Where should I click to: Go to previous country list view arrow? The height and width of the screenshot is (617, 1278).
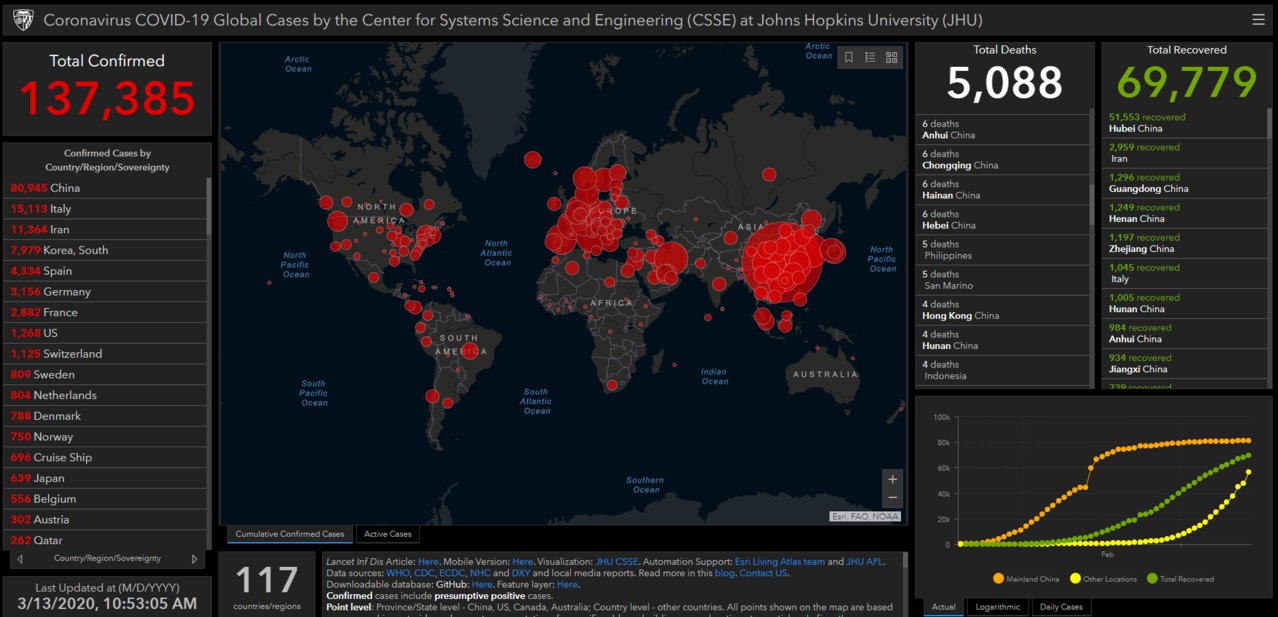[x=20, y=559]
